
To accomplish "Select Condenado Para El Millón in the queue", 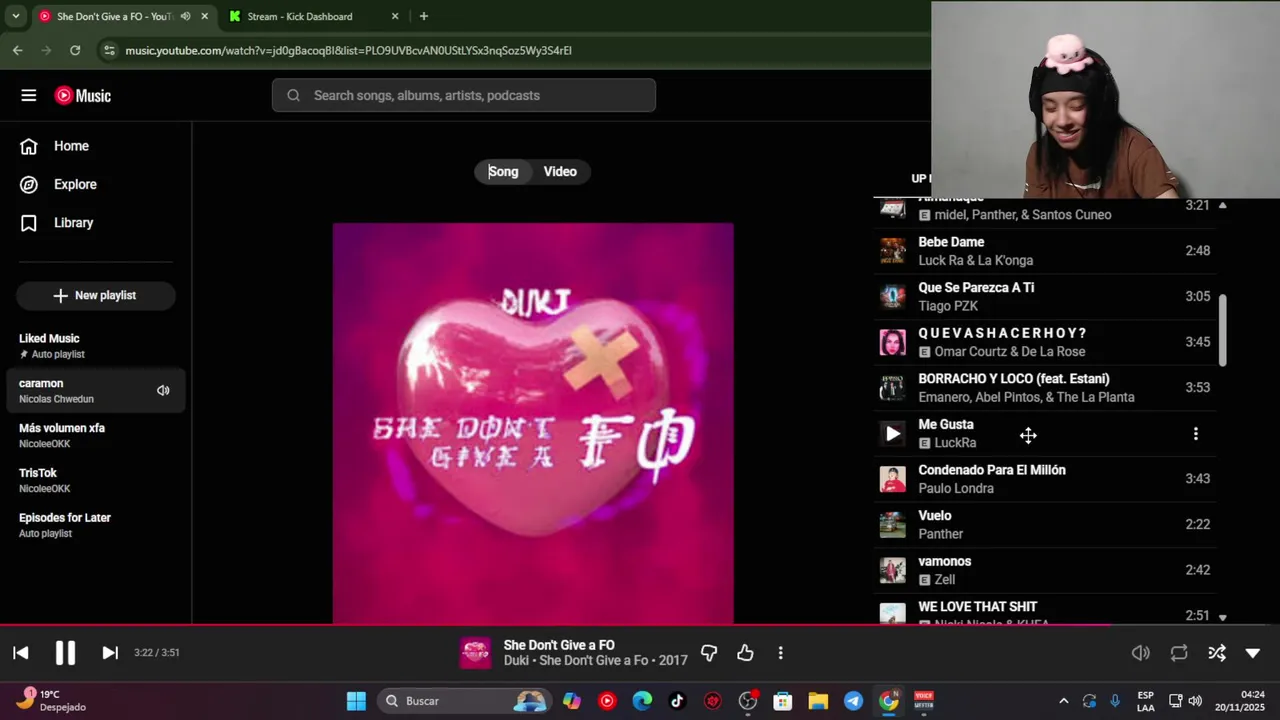I will (1046, 479).
